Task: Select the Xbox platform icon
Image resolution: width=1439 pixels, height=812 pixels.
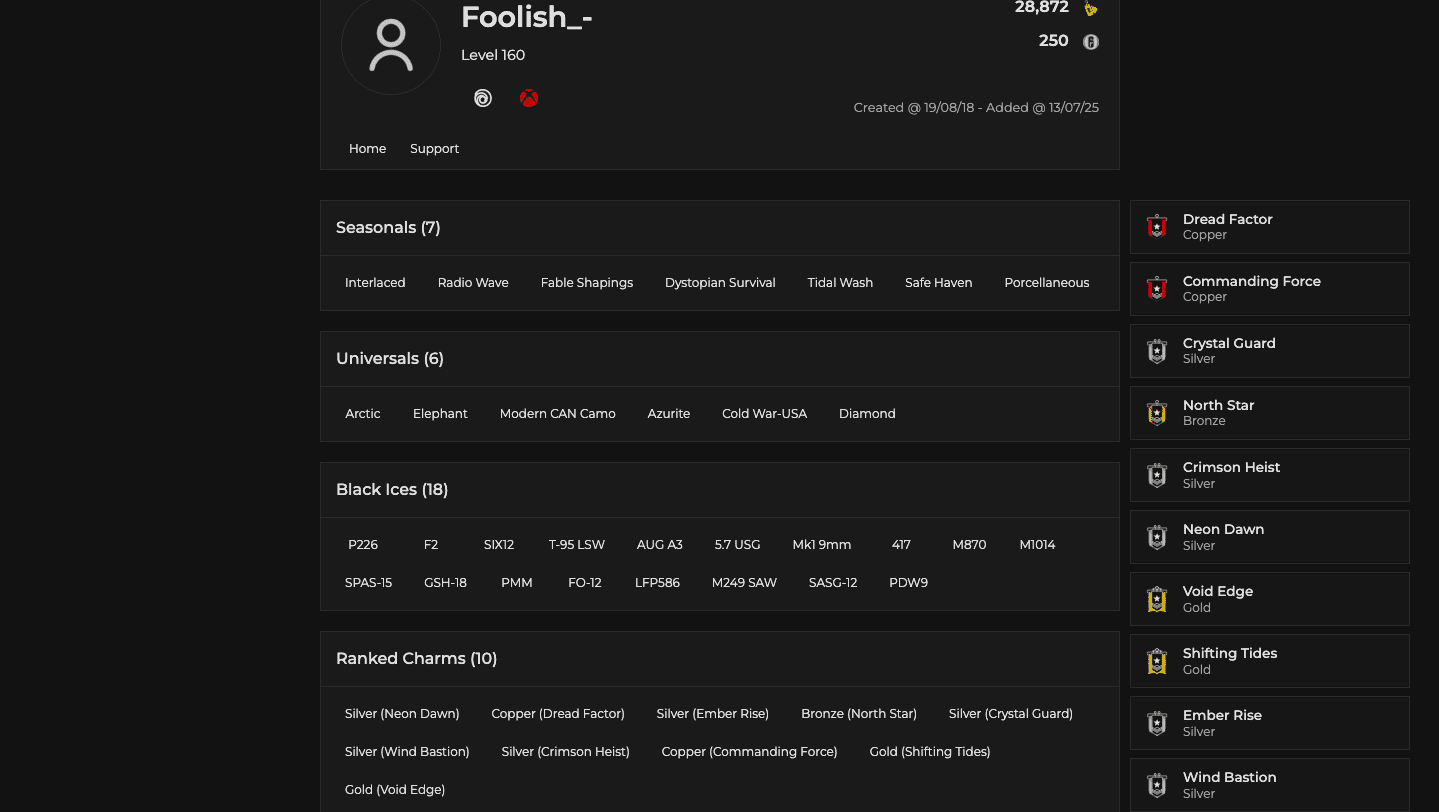Action: point(528,98)
